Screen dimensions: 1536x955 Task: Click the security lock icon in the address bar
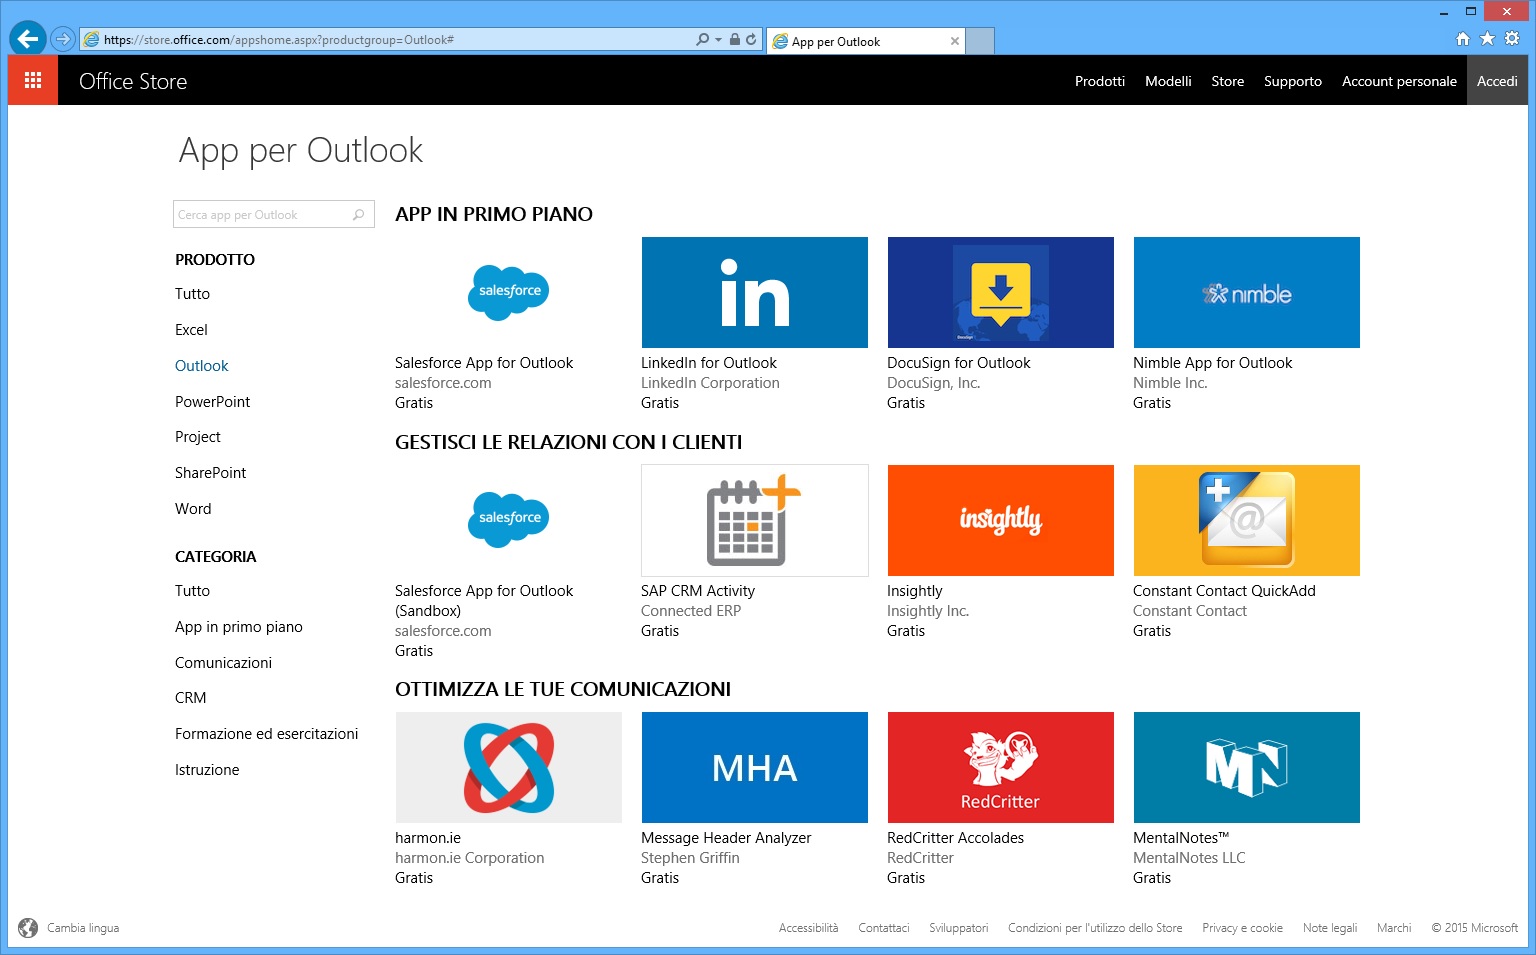[x=735, y=39]
